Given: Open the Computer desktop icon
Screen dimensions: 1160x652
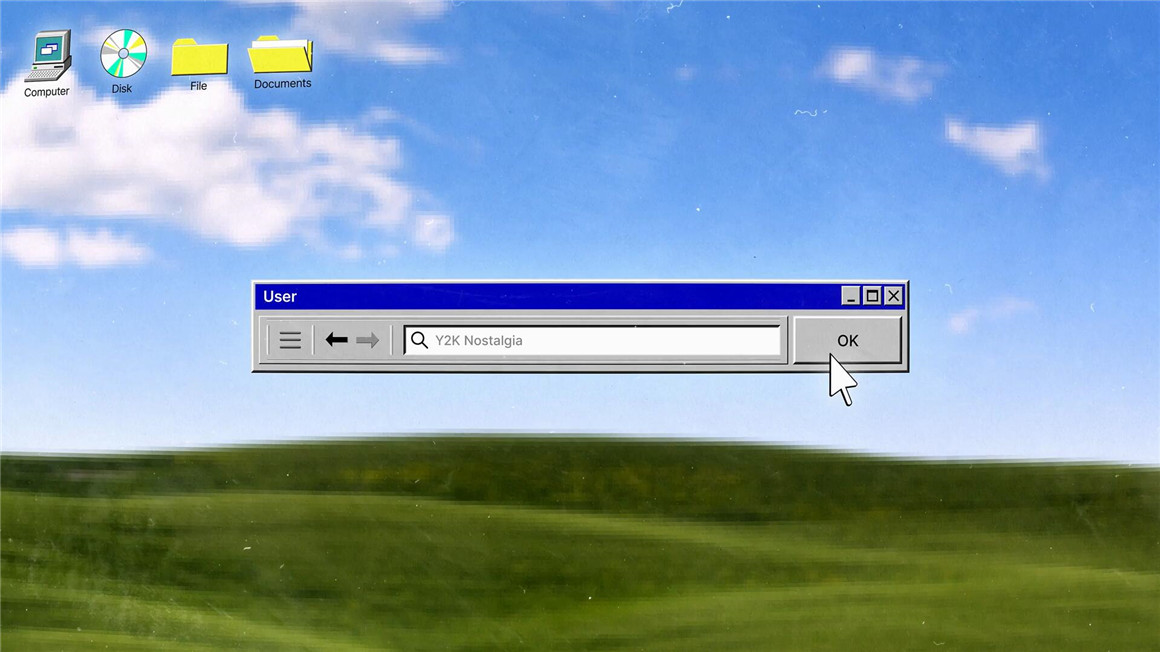Looking at the screenshot, I should (48, 56).
